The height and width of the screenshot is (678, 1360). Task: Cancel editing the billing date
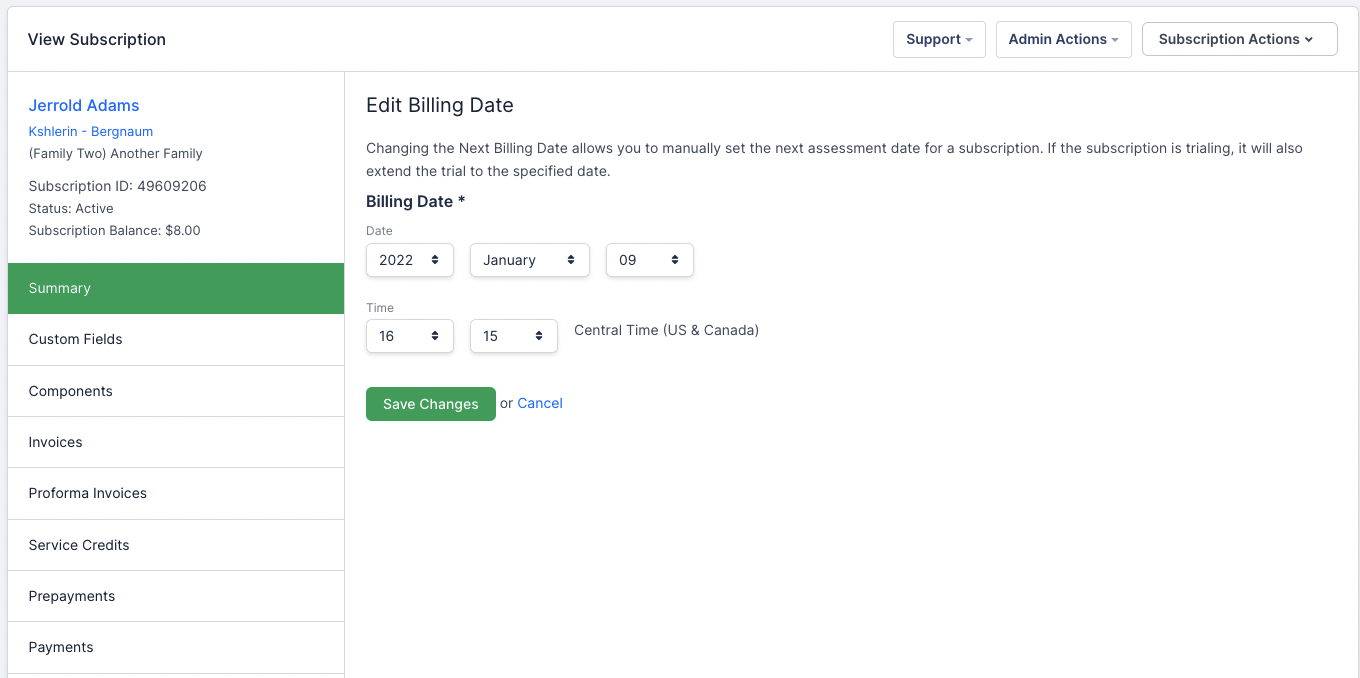pyautogui.click(x=540, y=403)
